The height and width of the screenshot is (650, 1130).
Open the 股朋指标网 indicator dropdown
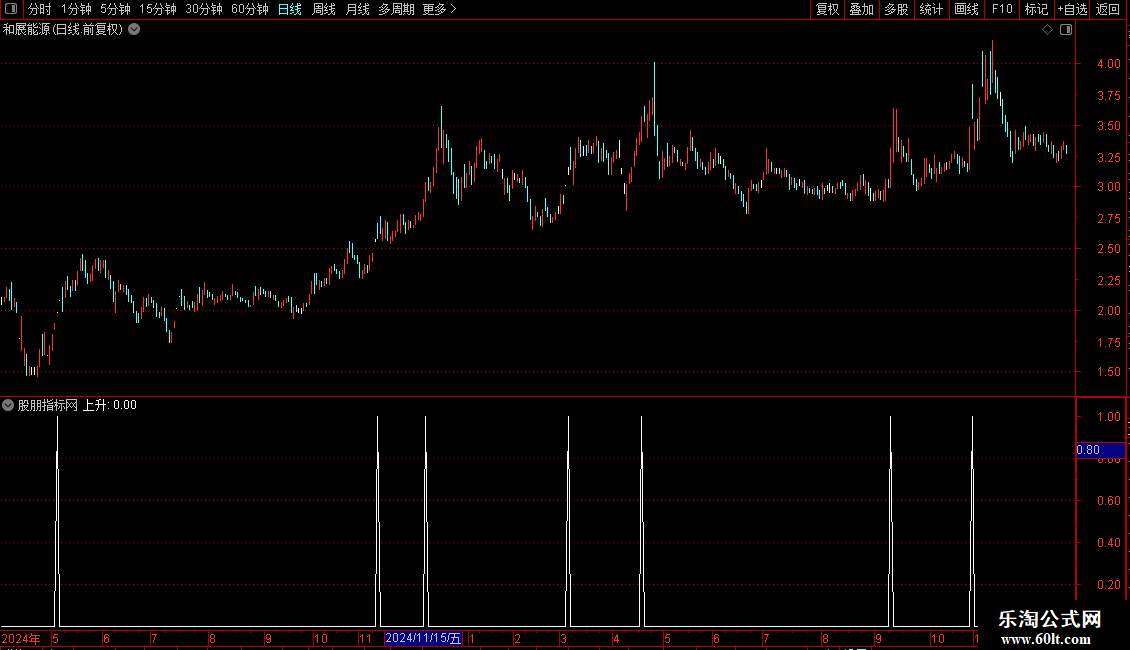coord(8,405)
